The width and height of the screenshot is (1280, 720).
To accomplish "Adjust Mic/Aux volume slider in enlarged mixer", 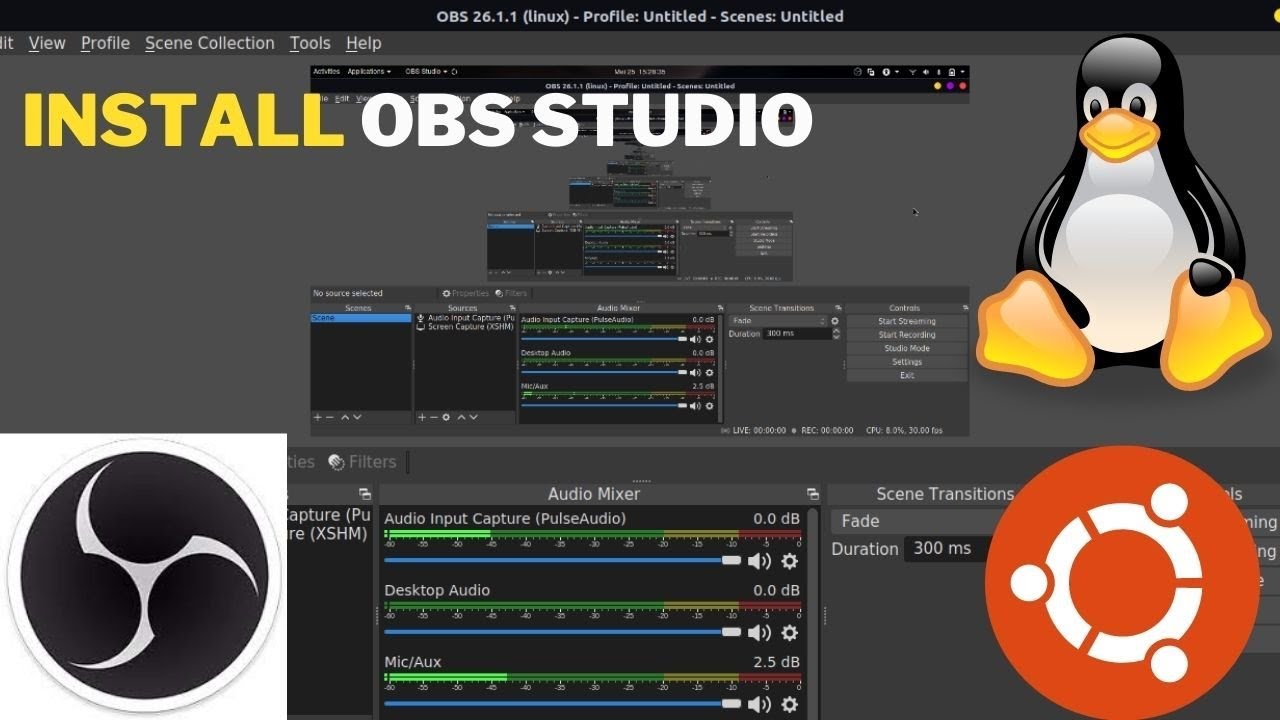I will pyautogui.click(x=563, y=705).
